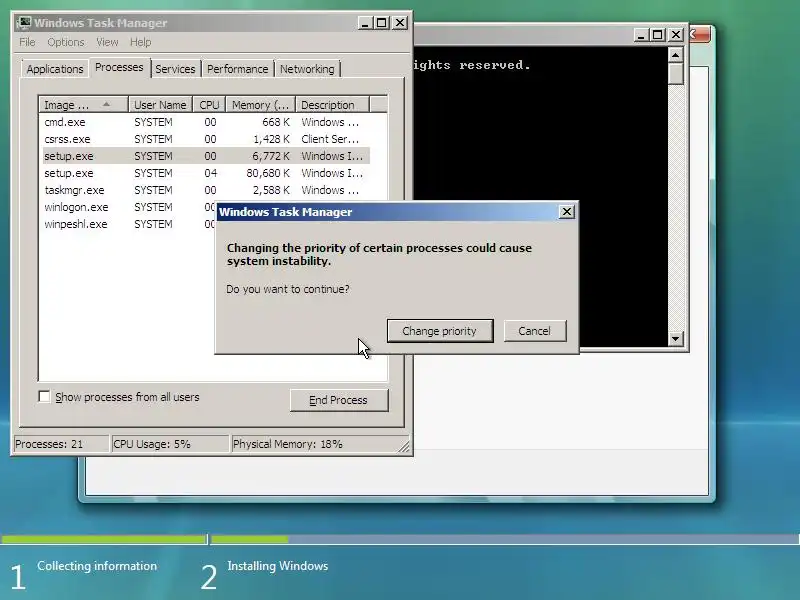Select setup.exe using 80,680 K memory

pos(206,173)
